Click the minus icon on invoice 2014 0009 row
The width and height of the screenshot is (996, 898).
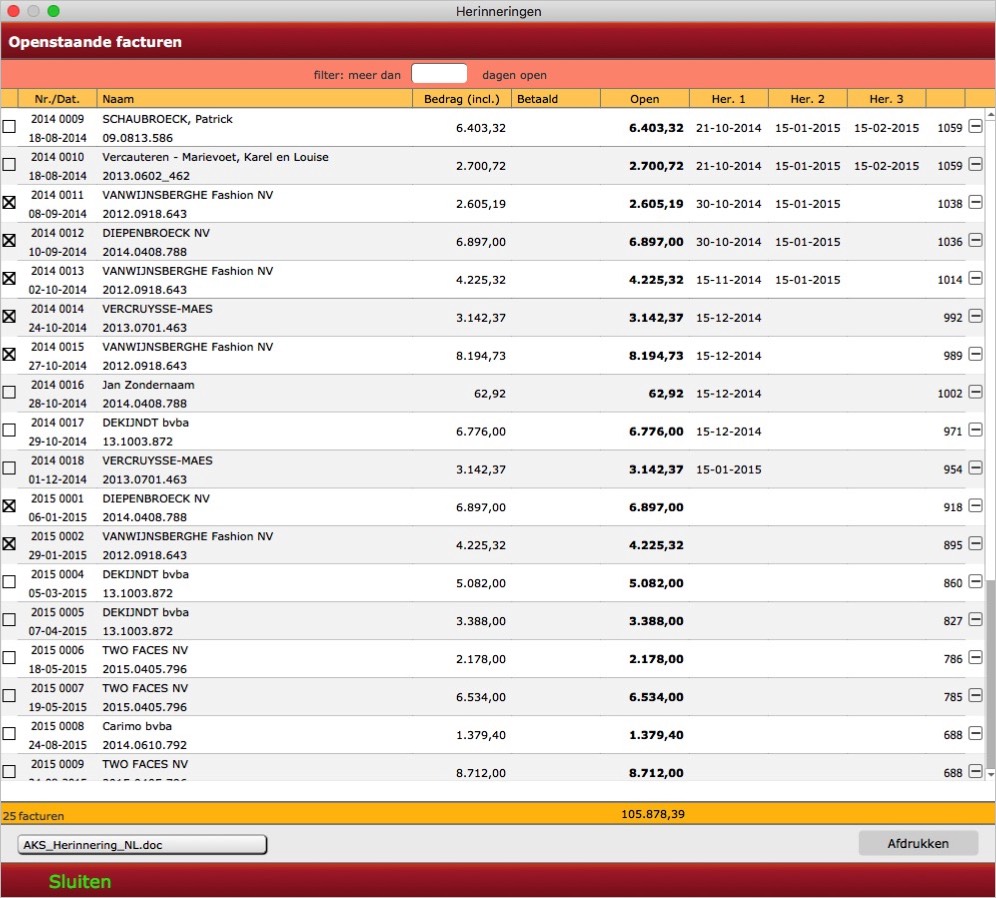tap(975, 127)
